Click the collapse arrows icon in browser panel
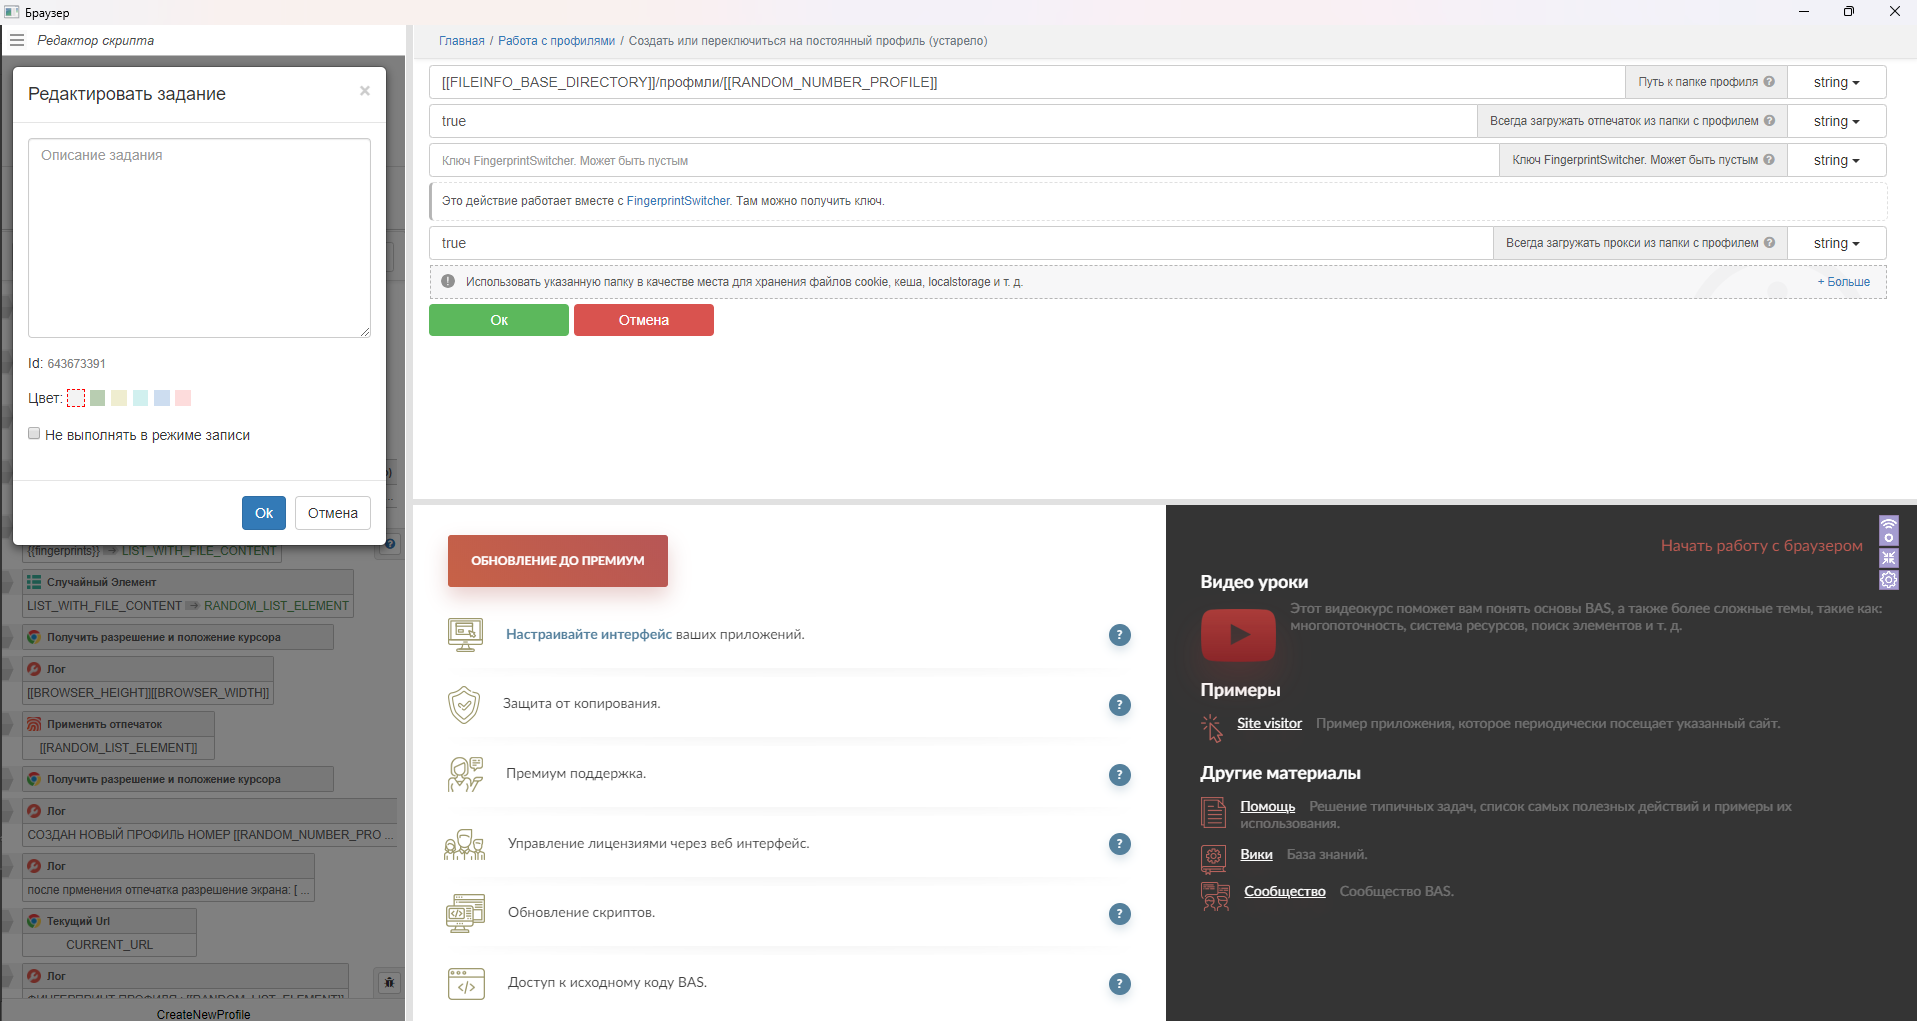 [x=1888, y=558]
